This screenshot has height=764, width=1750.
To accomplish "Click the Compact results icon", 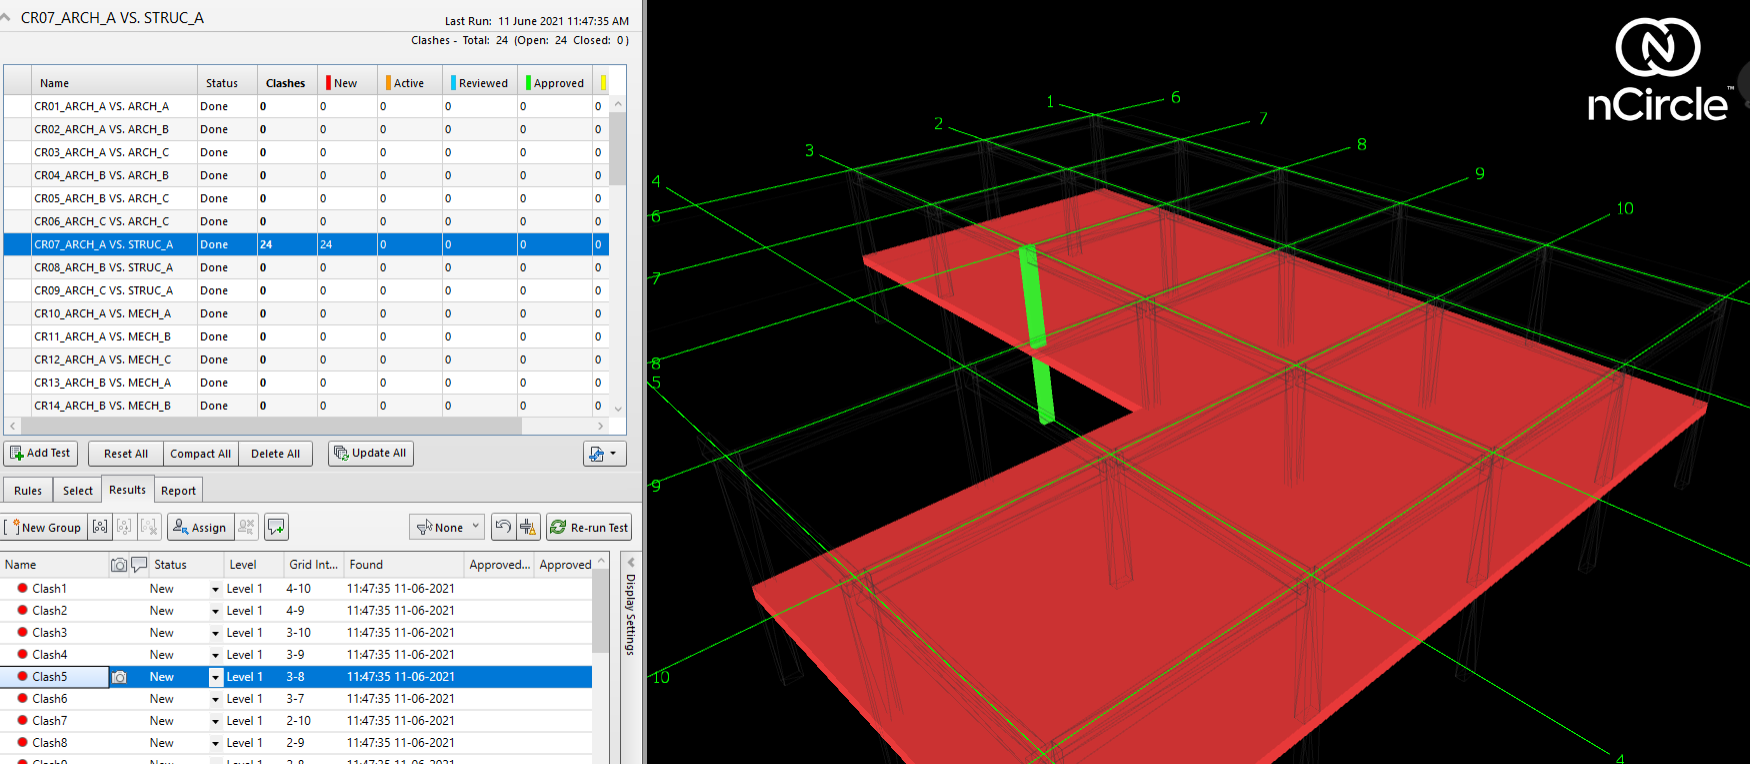I will coord(528,527).
